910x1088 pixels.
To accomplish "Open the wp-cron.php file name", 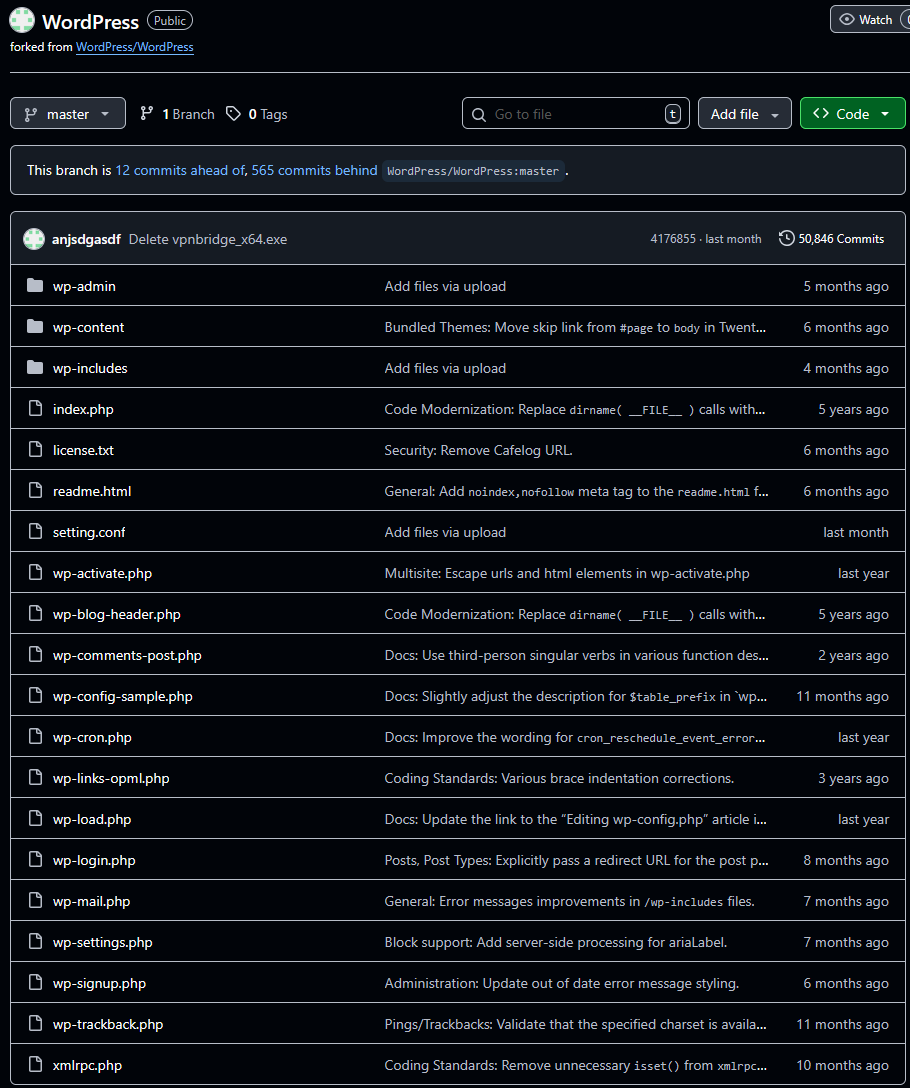I will coord(92,737).
